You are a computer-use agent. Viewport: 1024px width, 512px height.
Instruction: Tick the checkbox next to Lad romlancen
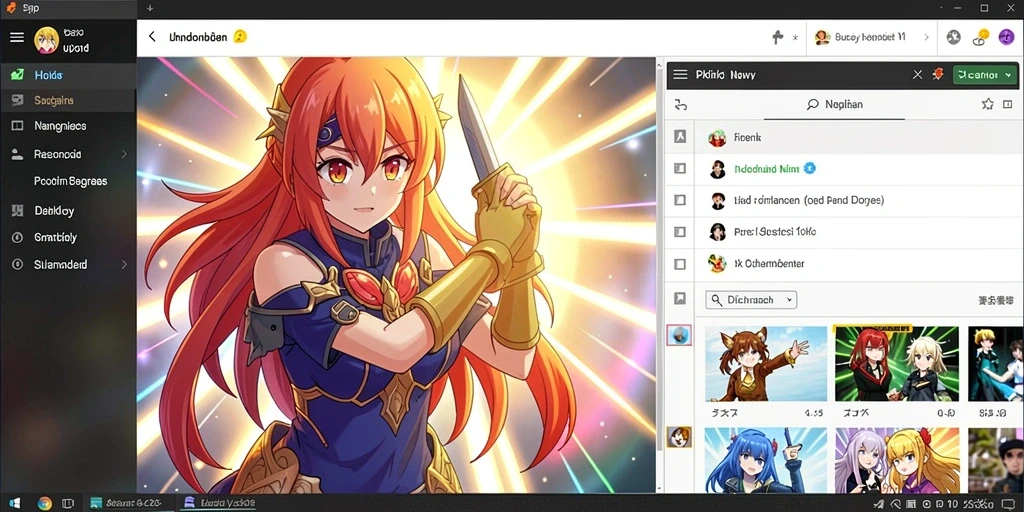pos(680,200)
